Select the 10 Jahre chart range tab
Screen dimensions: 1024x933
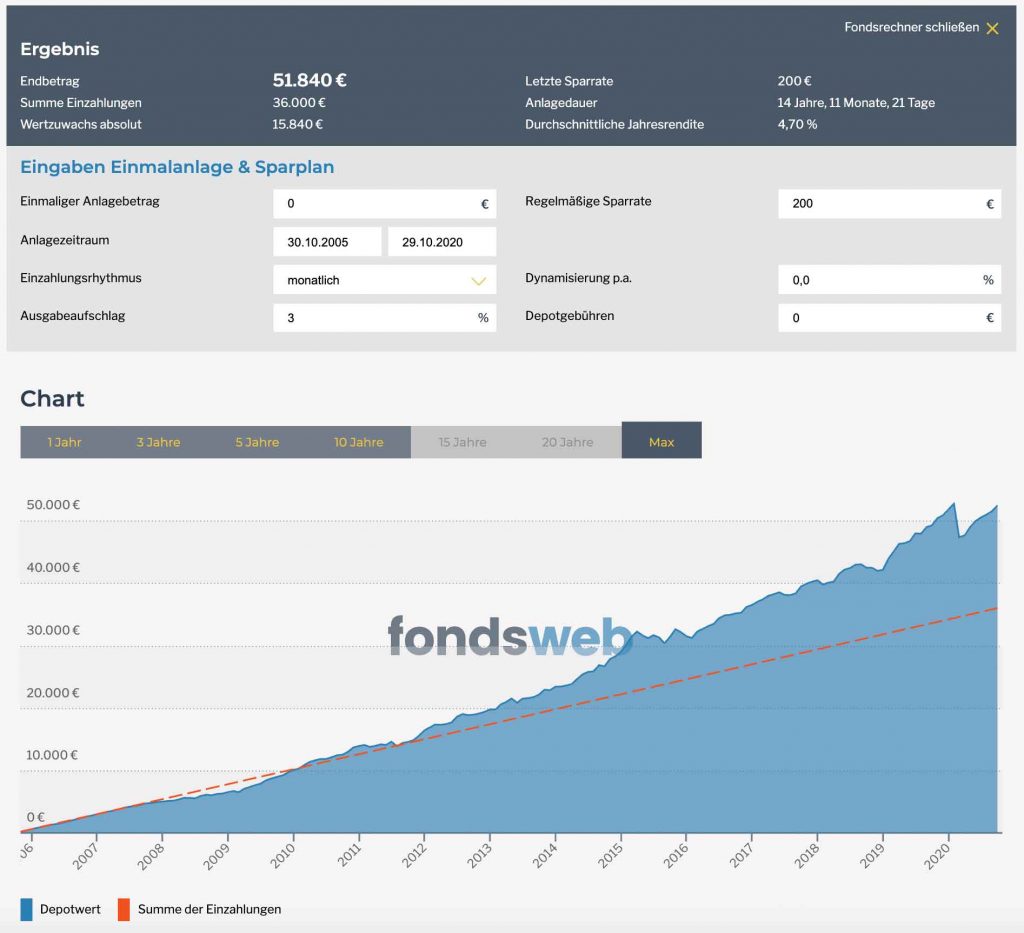click(359, 442)
